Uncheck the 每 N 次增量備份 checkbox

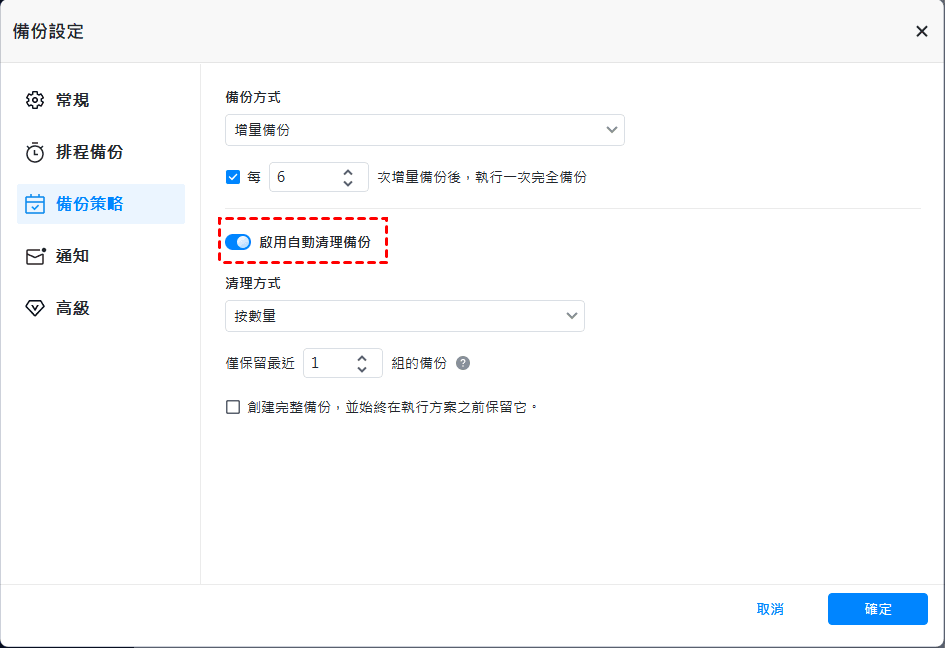pos(233,177)
